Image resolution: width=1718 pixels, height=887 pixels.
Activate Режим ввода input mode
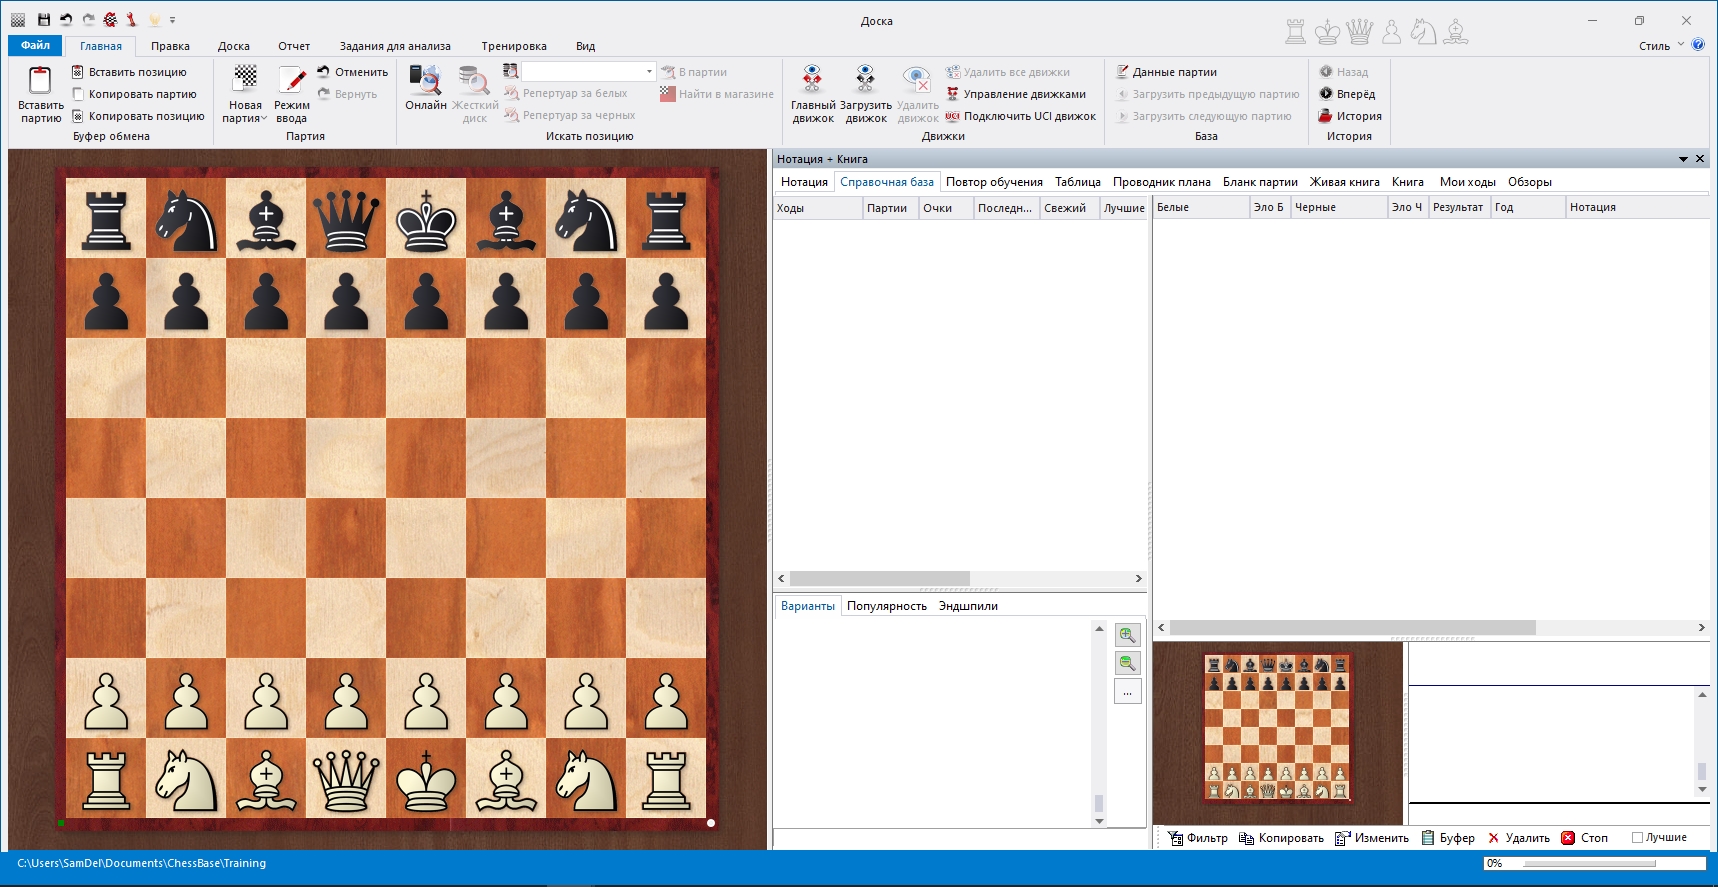[291, 80]
